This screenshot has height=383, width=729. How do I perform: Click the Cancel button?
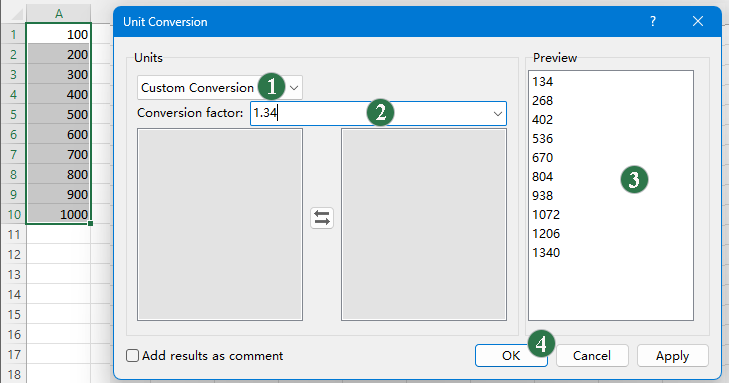592,356
